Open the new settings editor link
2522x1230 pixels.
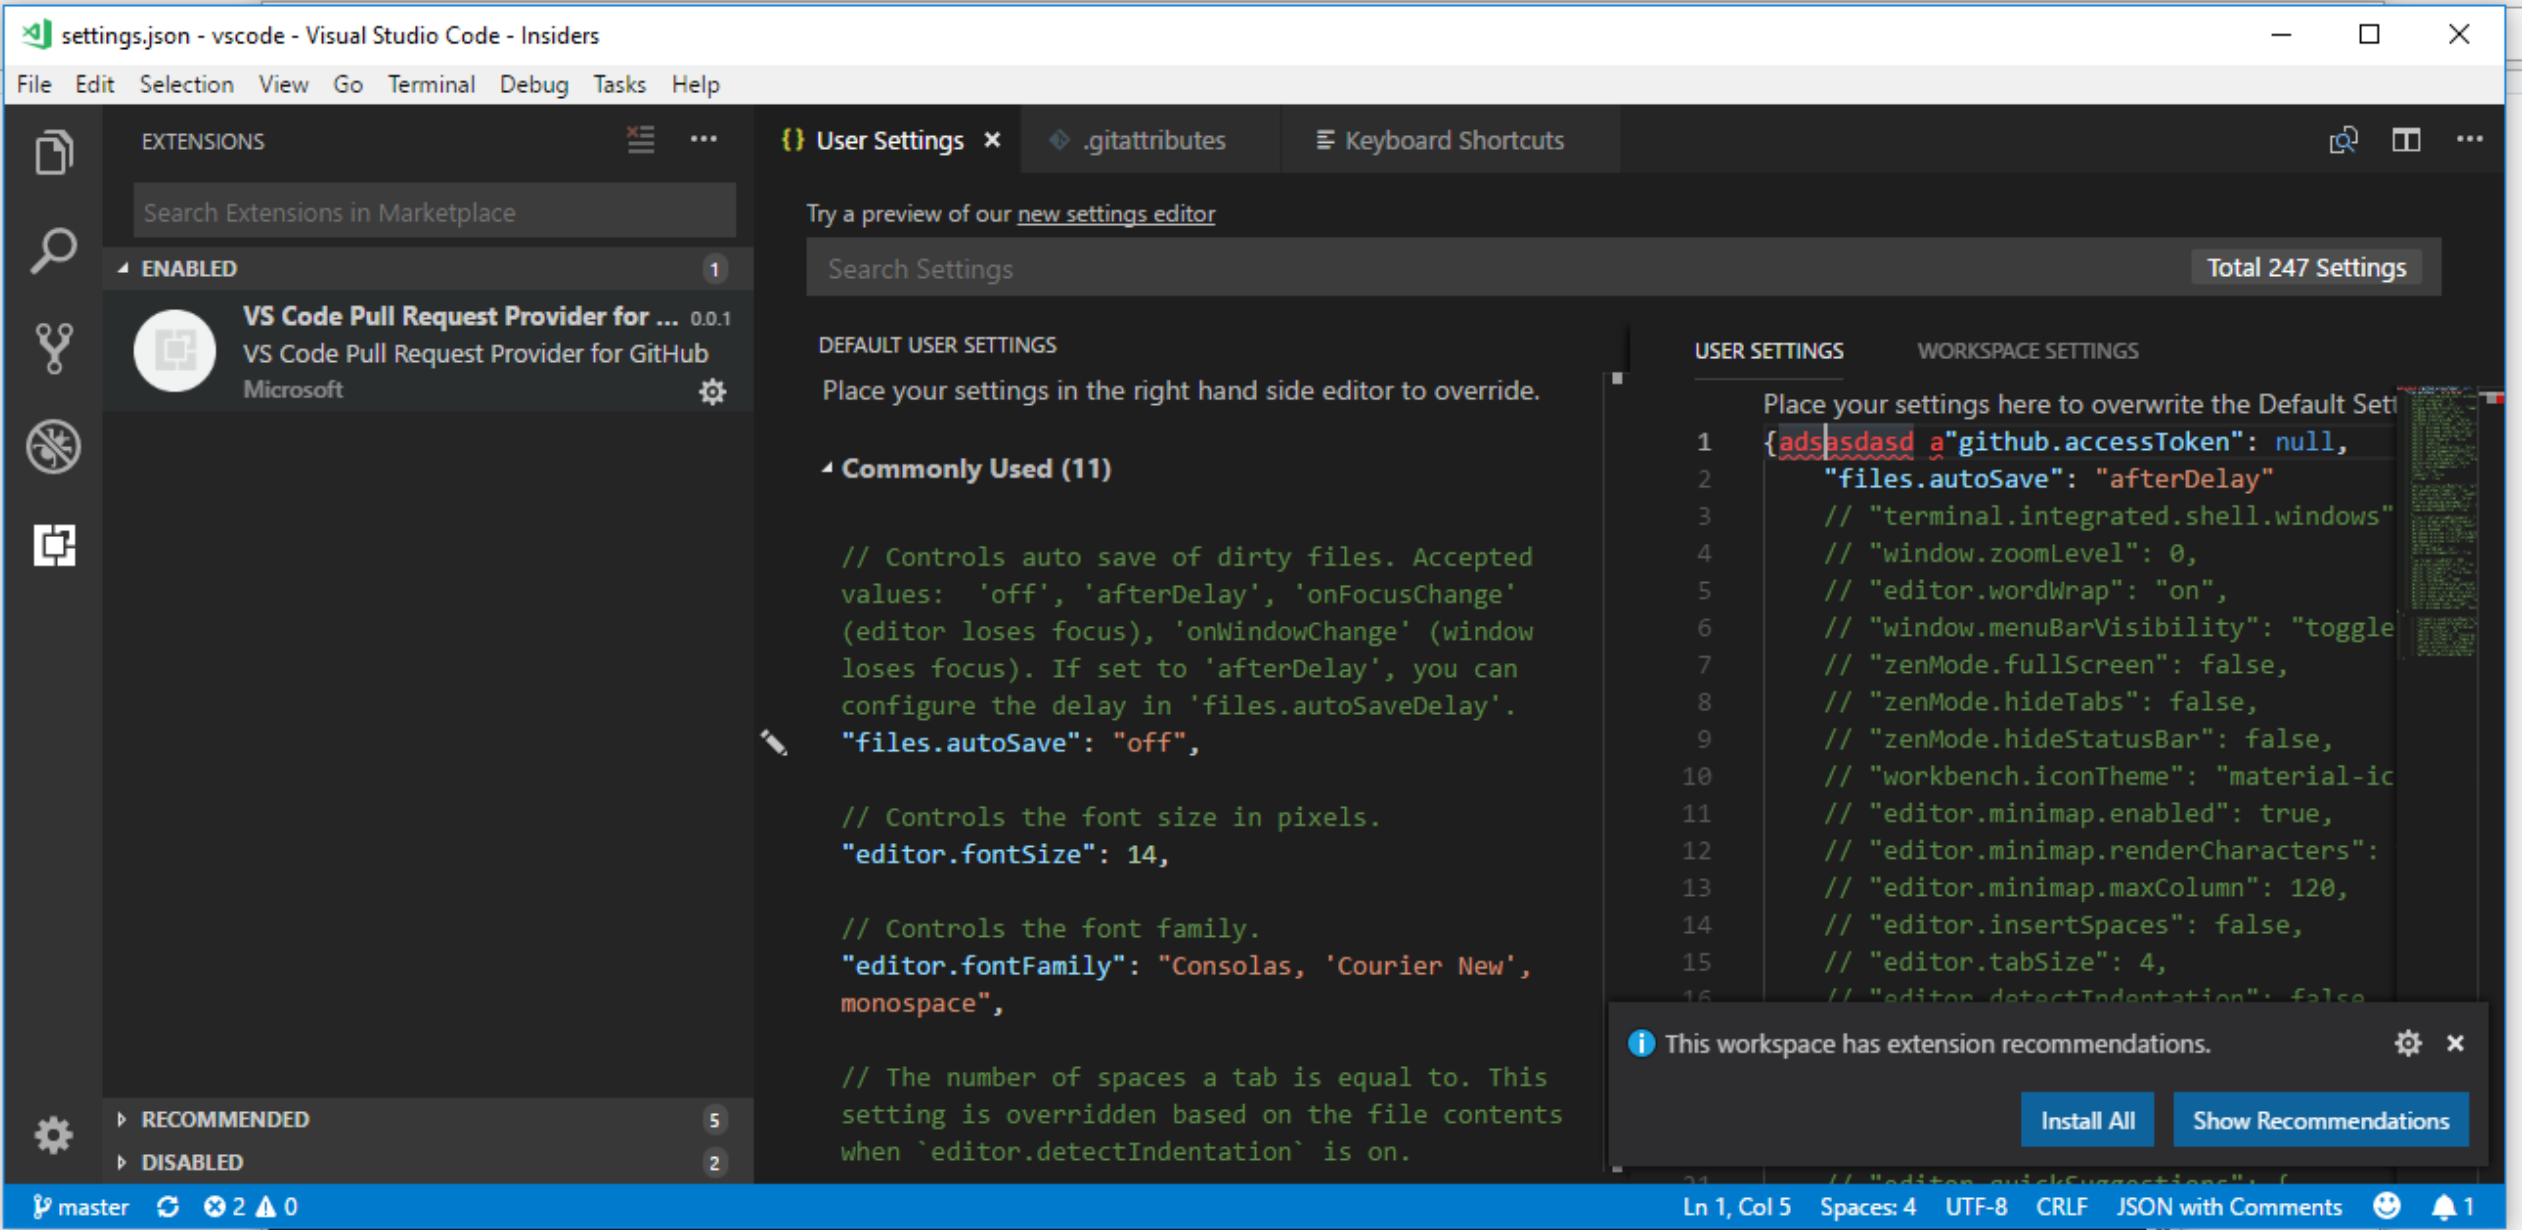pos(1115,213)
